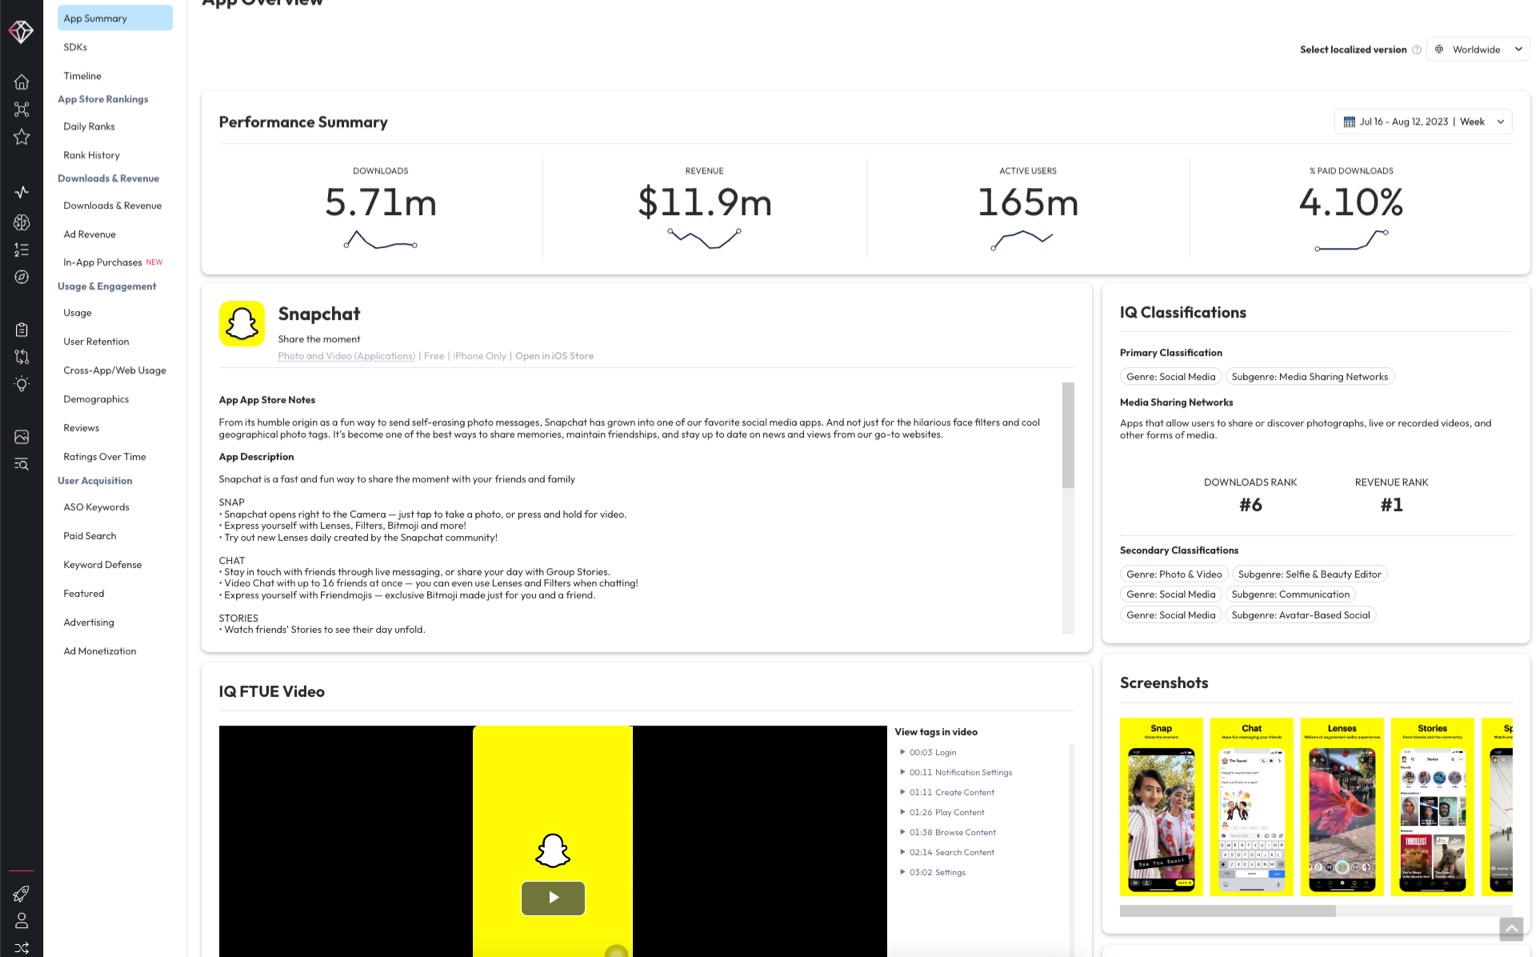Screen dimensions: 1540x957
Task: Click the app description vertical scrollbar
Action: click(1068, 435)
